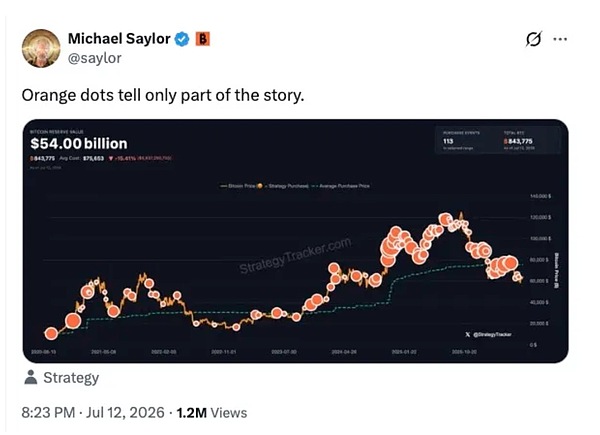
Task: Click the orange B affiliate badge
Action: [x=203, y=39]
